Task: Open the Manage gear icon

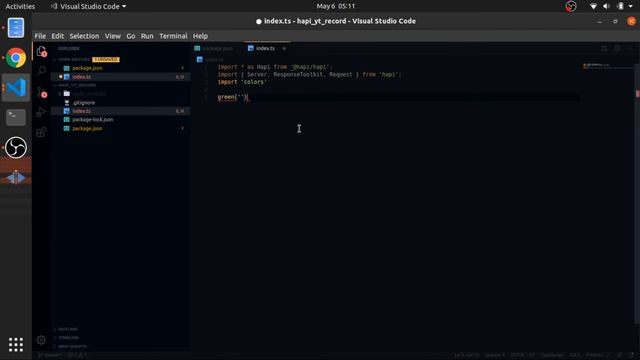Action: click(41, 340)
